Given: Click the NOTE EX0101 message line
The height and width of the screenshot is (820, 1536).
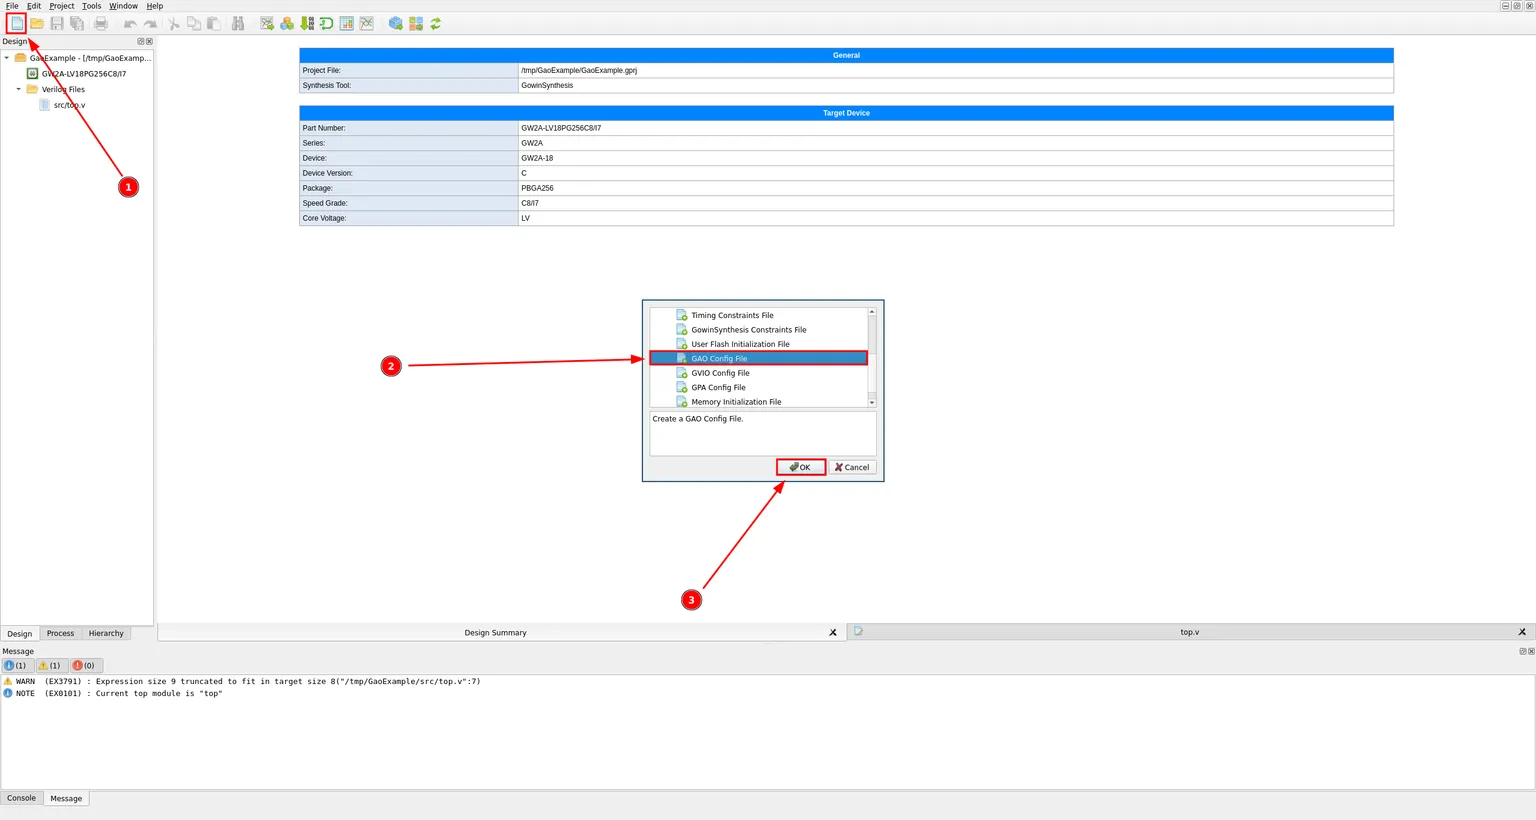Looking at the screenshot, I should tap(113, 693).
